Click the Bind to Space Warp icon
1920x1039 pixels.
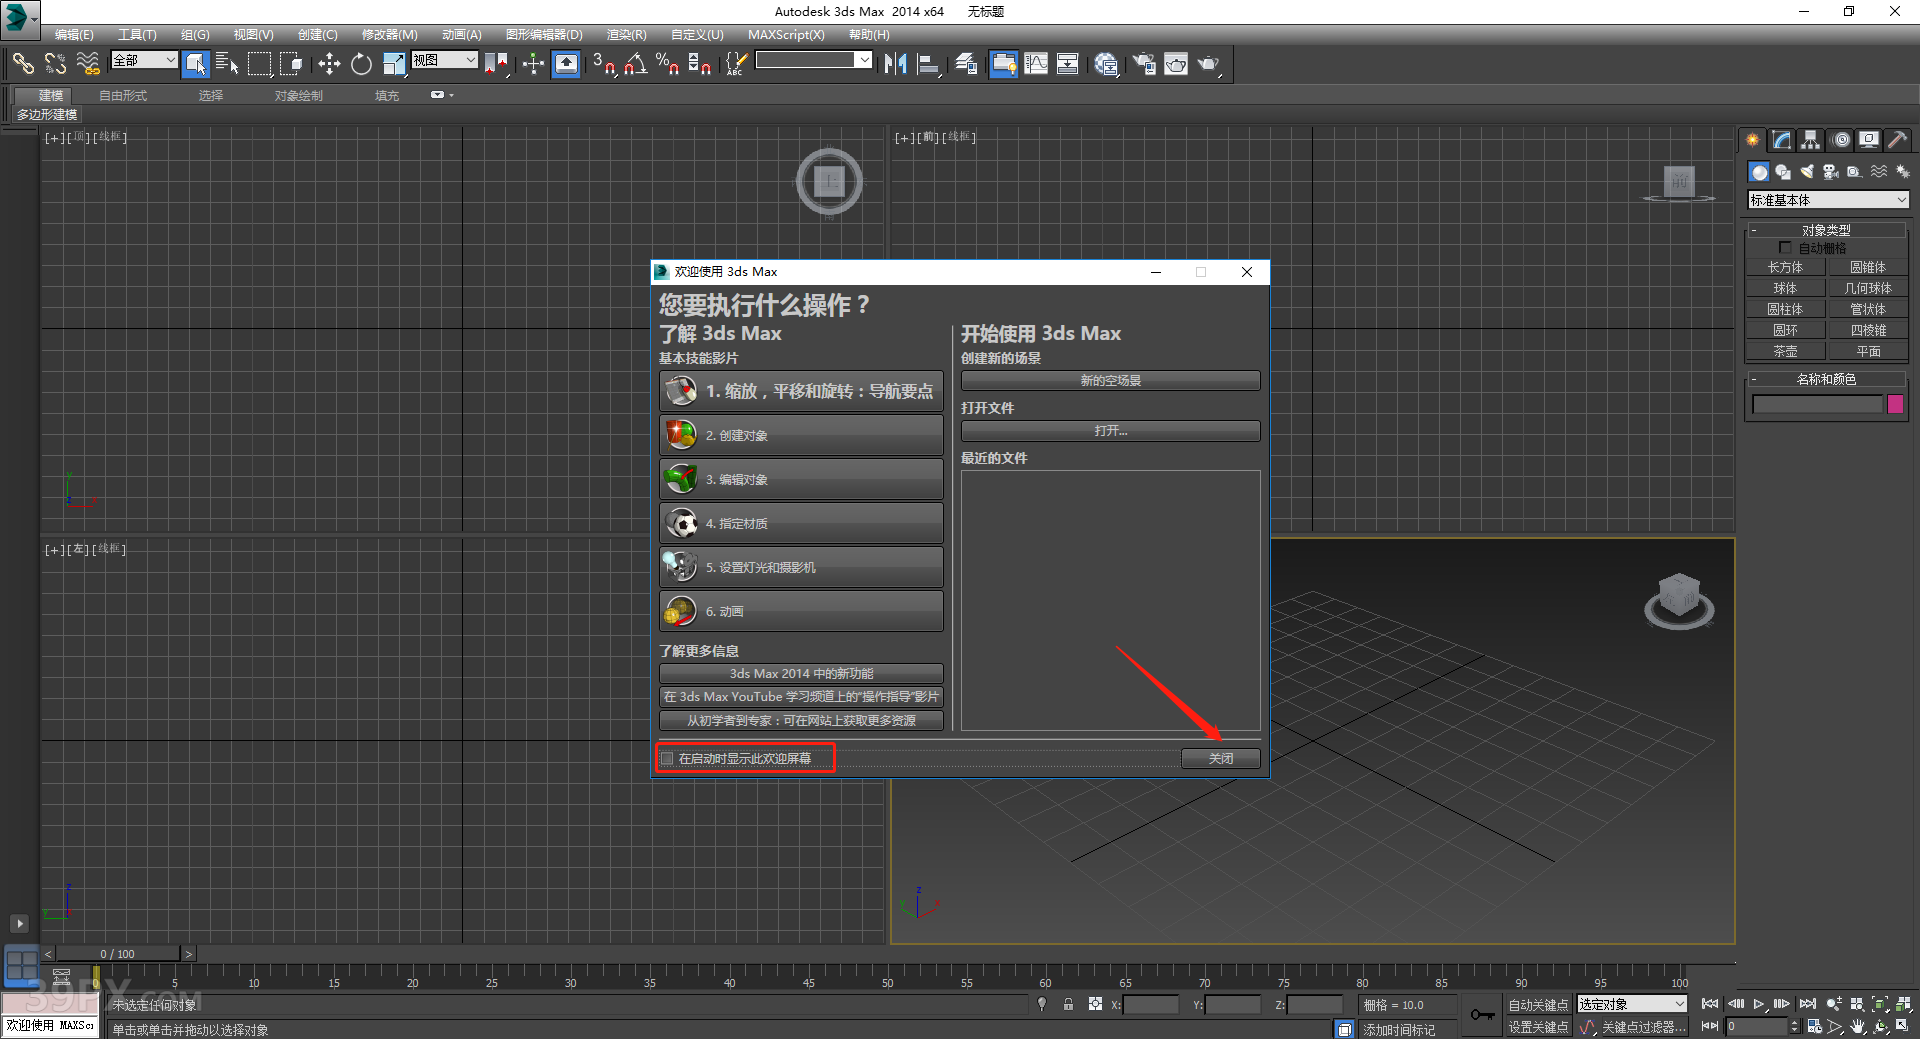point(88,64)
